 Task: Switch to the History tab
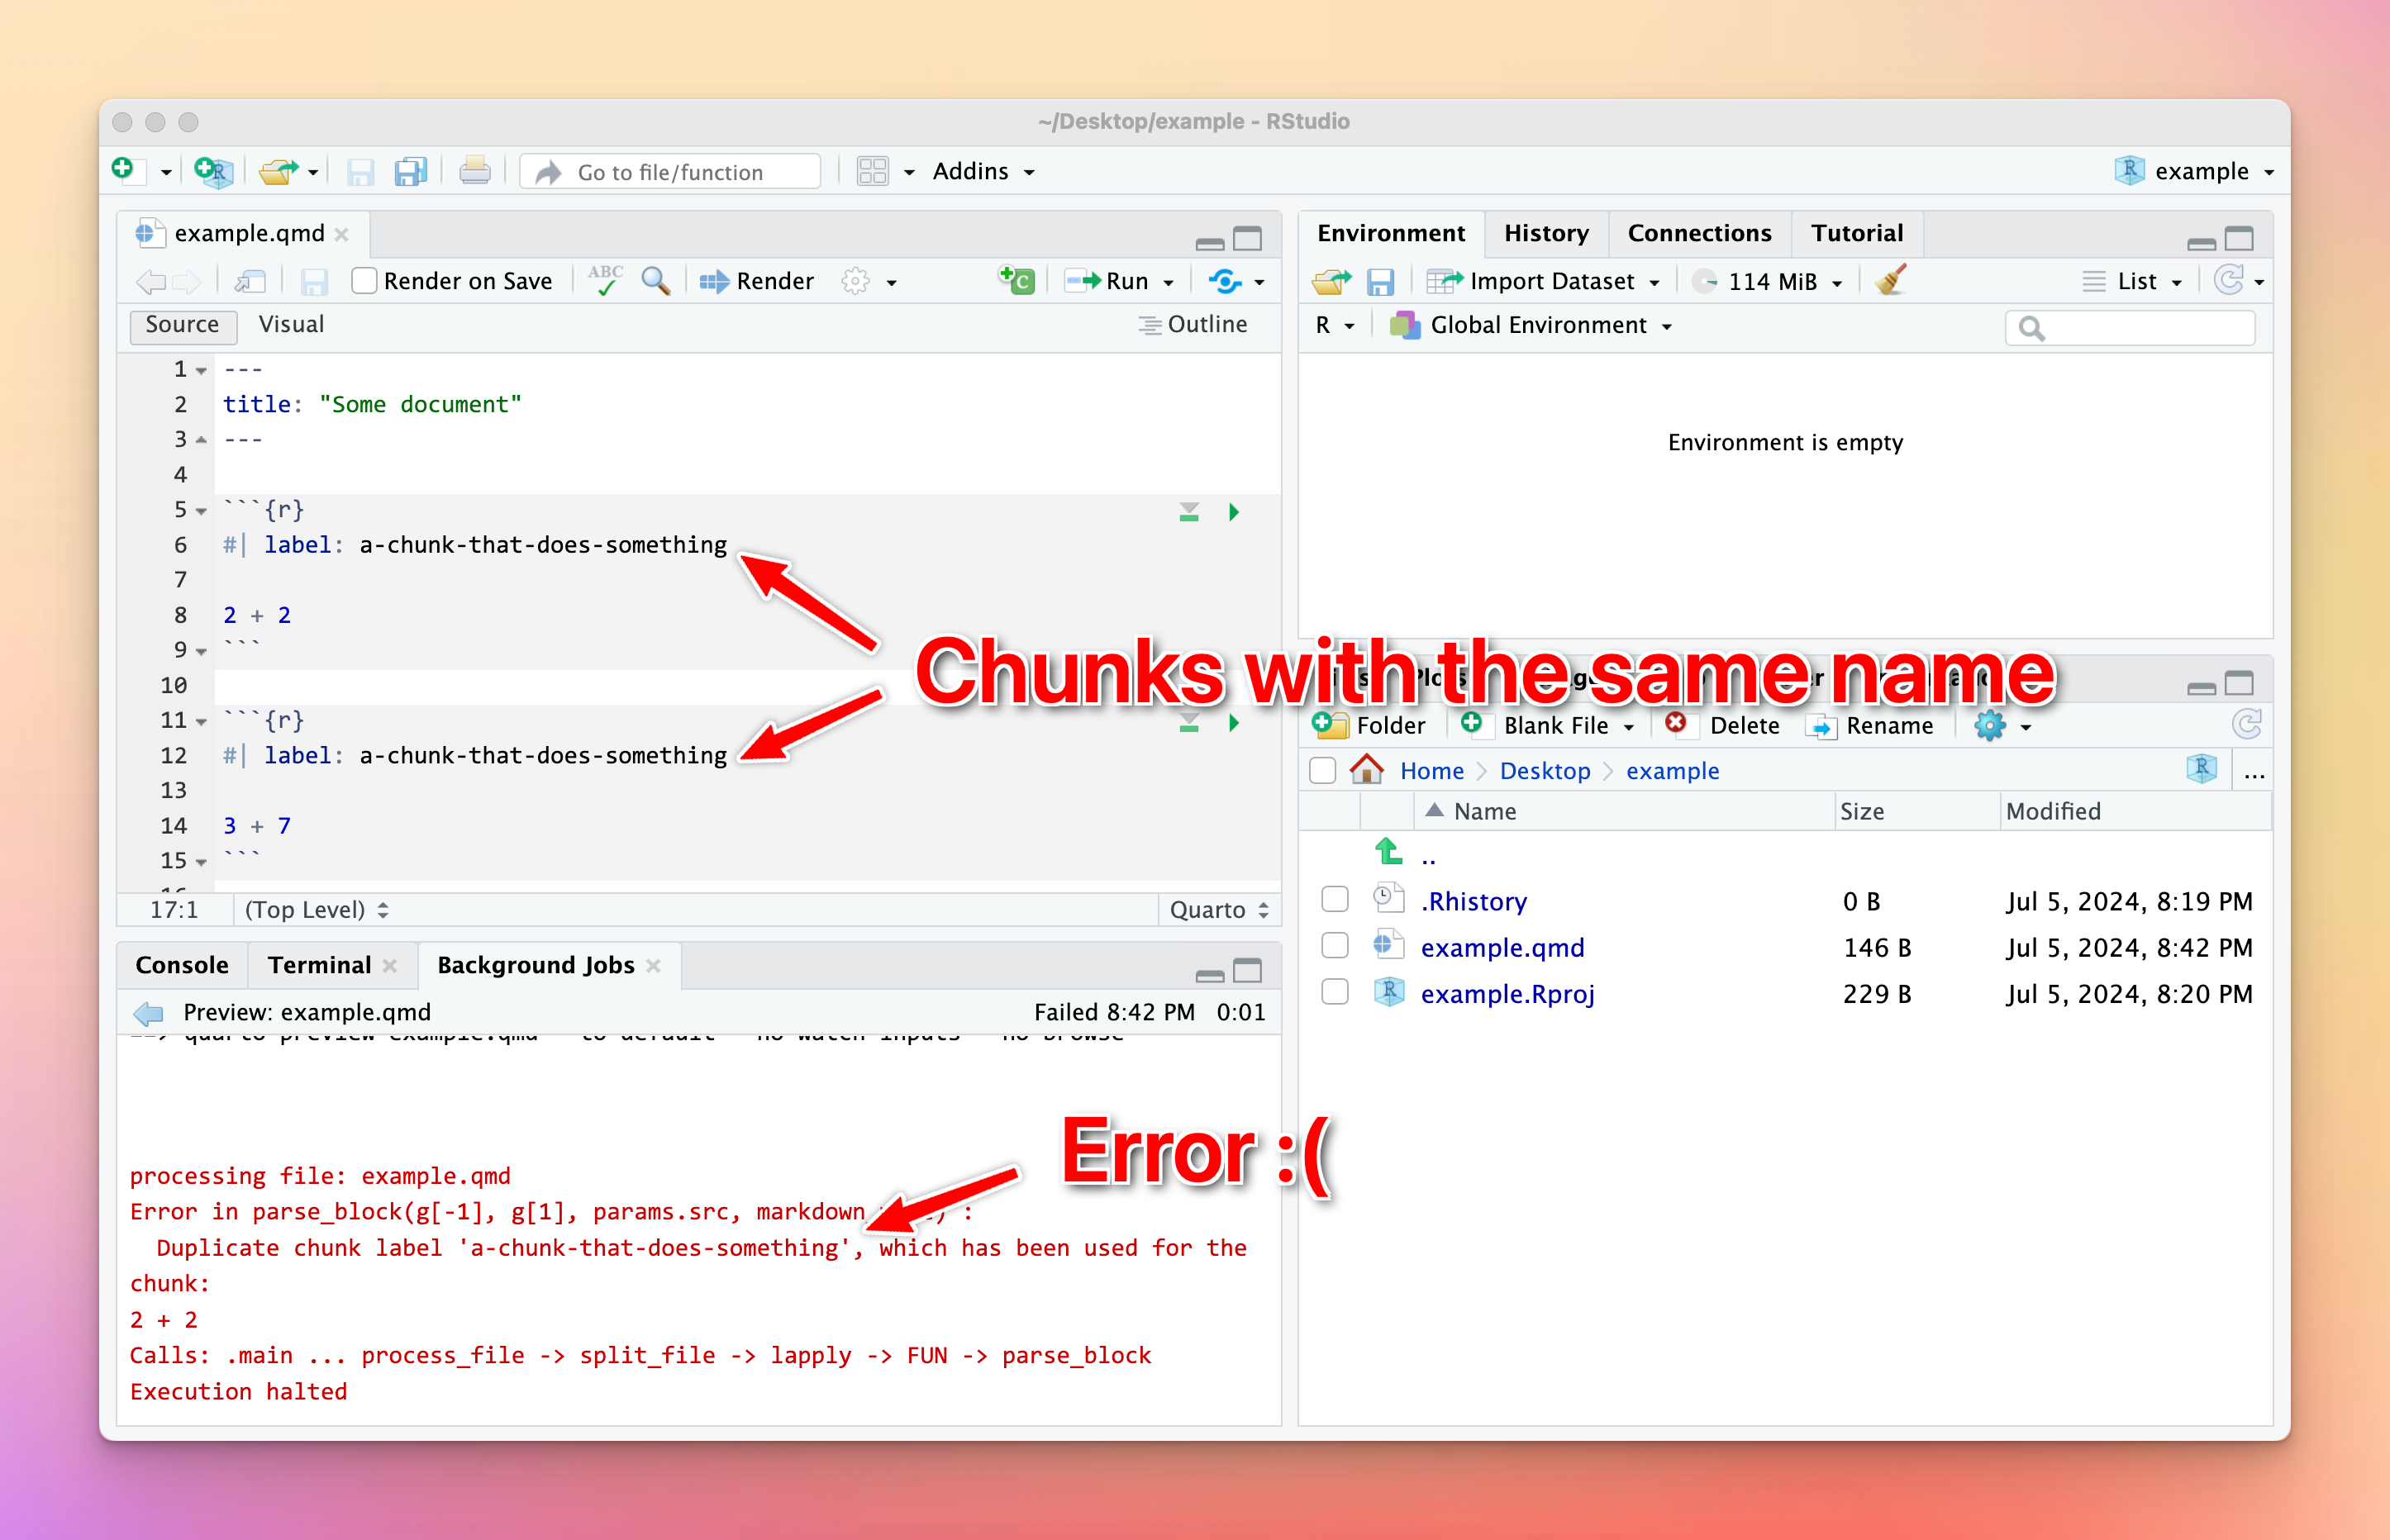tap(1545, 233)
